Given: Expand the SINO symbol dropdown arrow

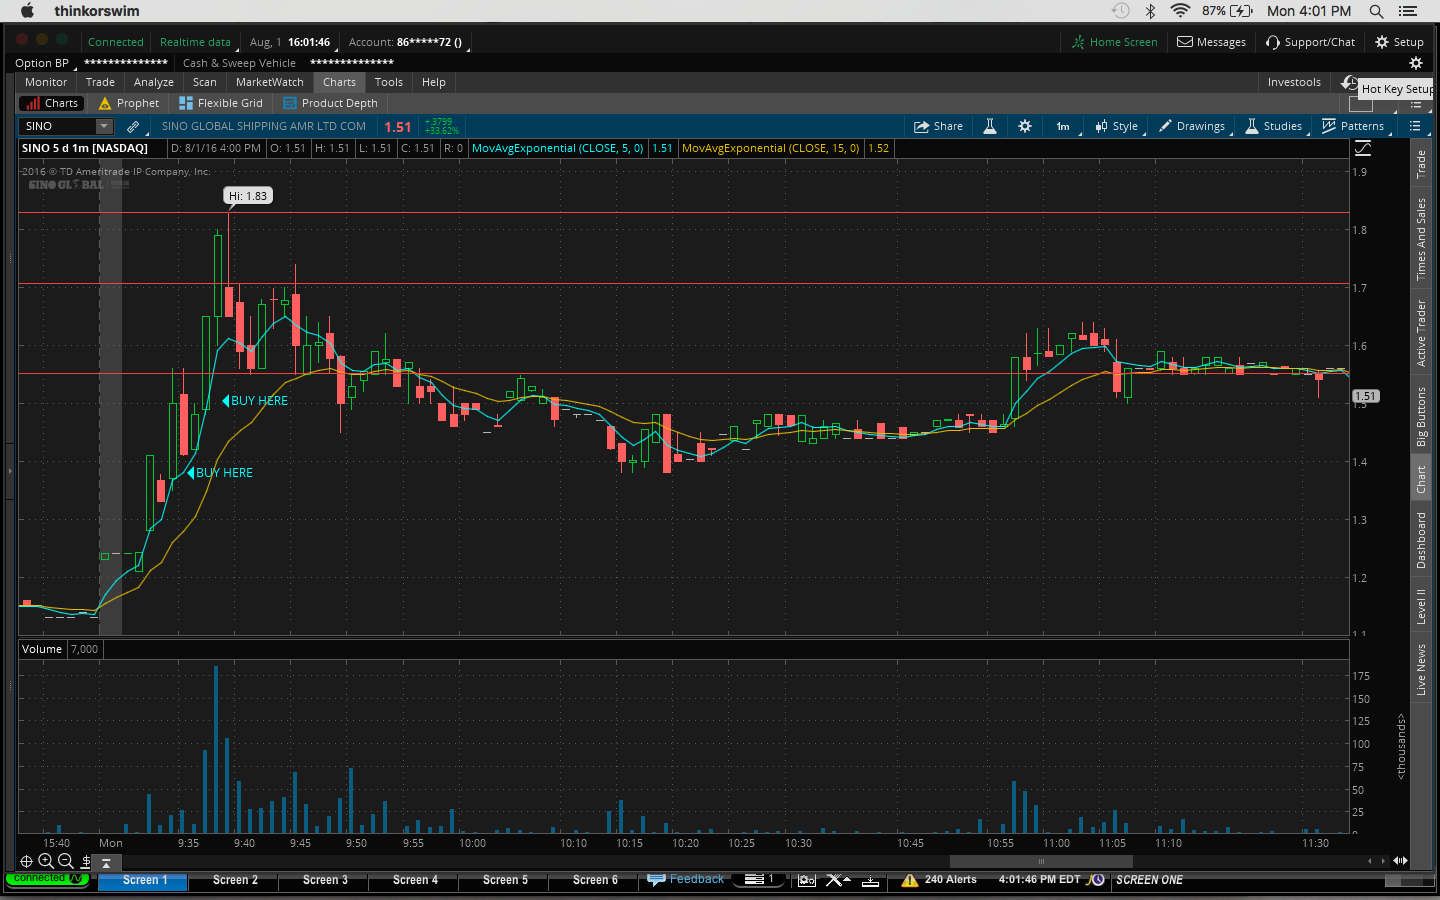Looking at the screenshot, I should [x=103, y=126].
